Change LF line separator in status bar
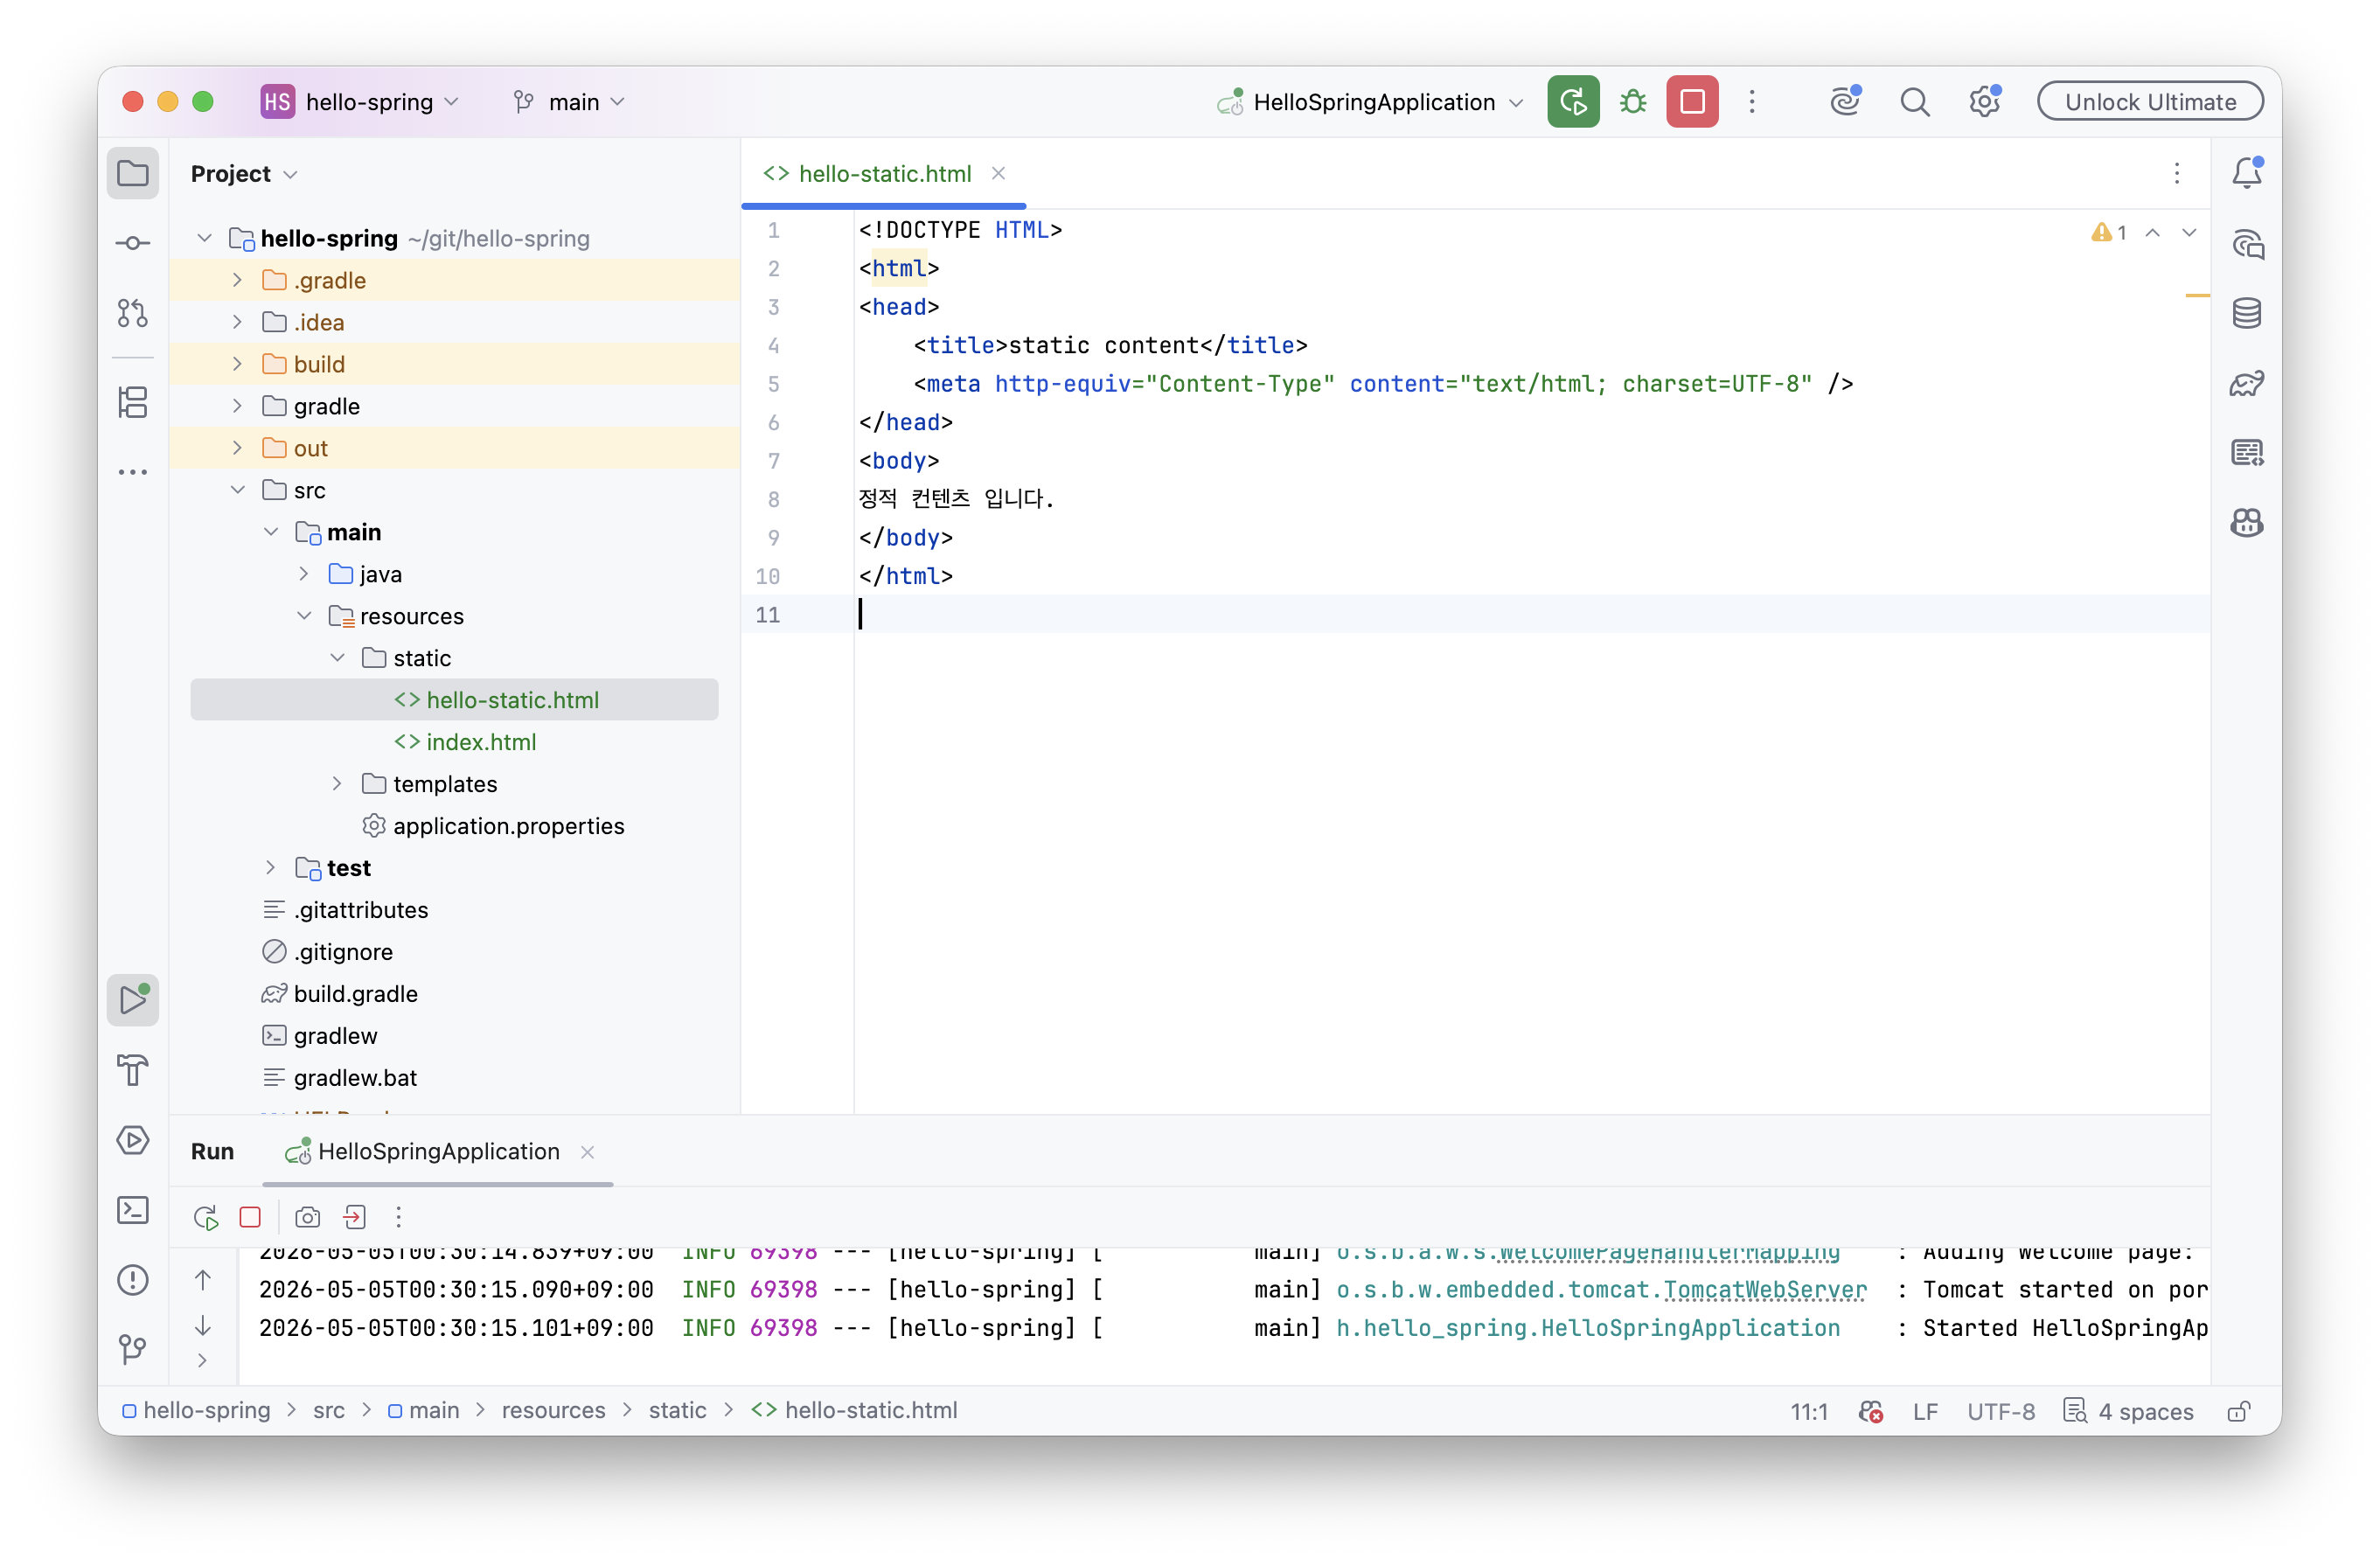2380x1565 pixels. point(1924,1411)
